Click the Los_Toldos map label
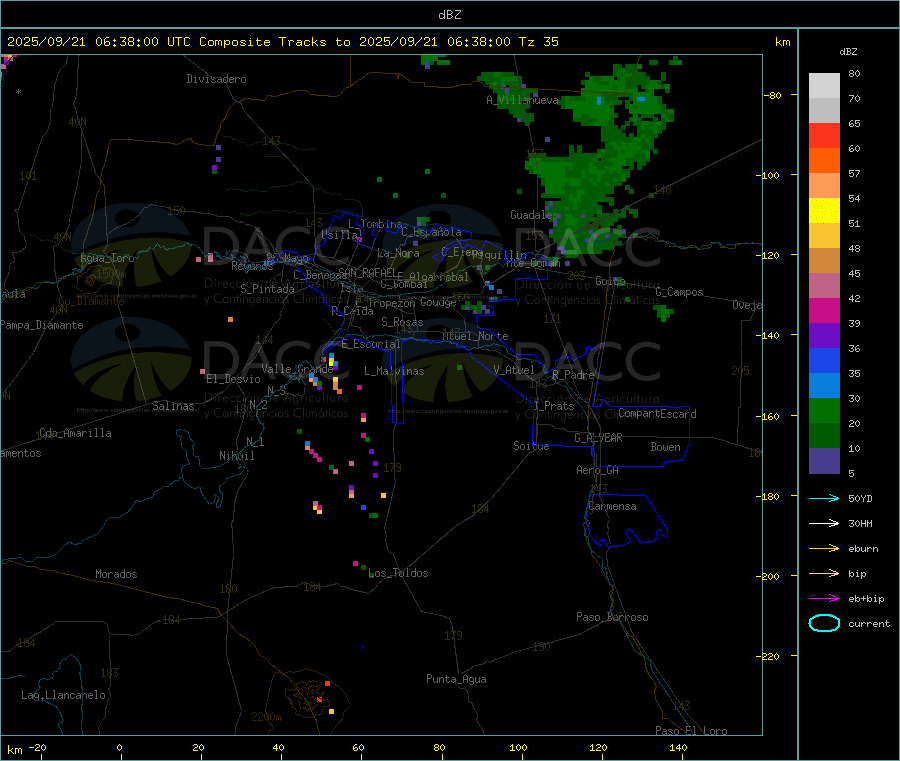Screen dimensions: 900x761 pyautogui.click(x=398, y=573)
